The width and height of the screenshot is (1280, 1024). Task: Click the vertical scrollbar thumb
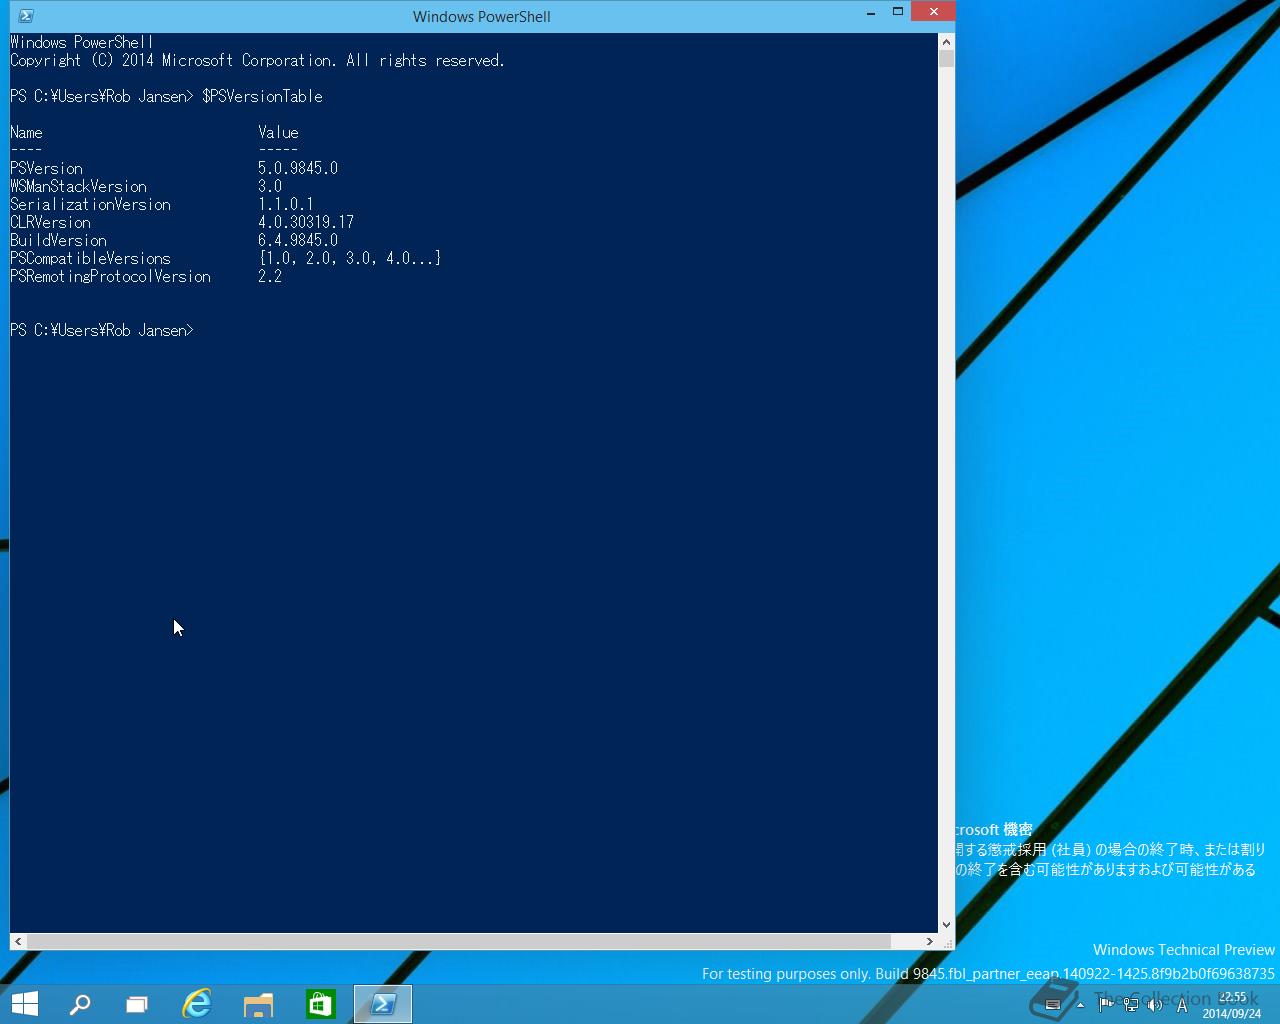946,58
